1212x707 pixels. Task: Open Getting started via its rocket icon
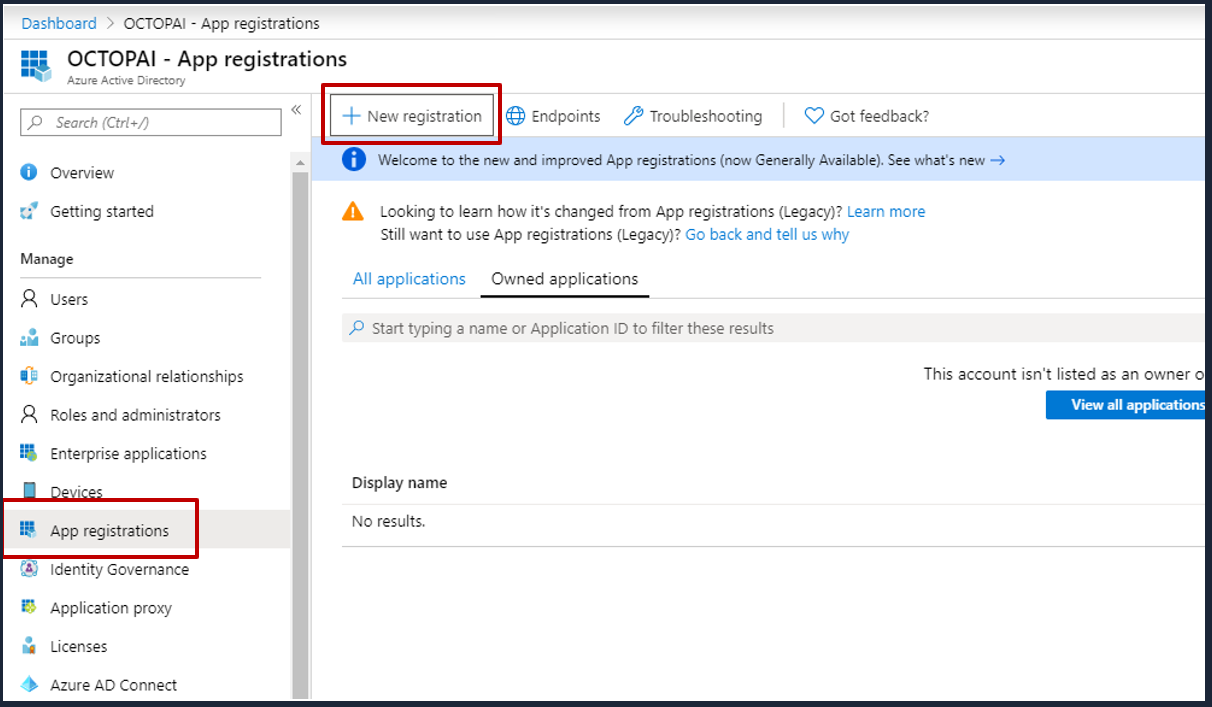click(x=29, y=212)
